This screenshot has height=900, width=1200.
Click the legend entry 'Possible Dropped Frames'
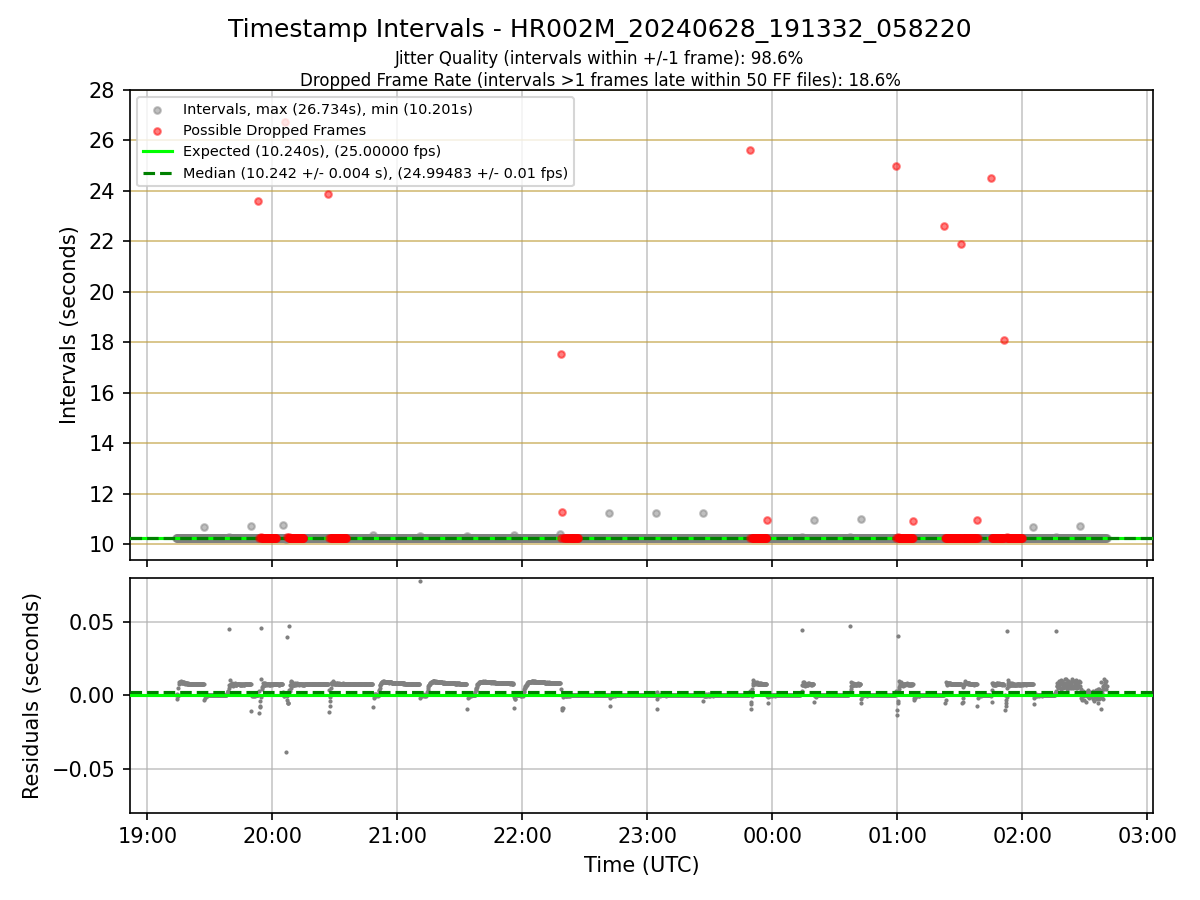(274, 130)
